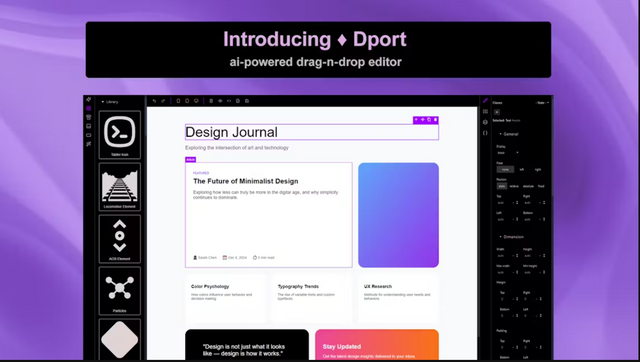
Task: Collapse the Library section
Action: 110,102
